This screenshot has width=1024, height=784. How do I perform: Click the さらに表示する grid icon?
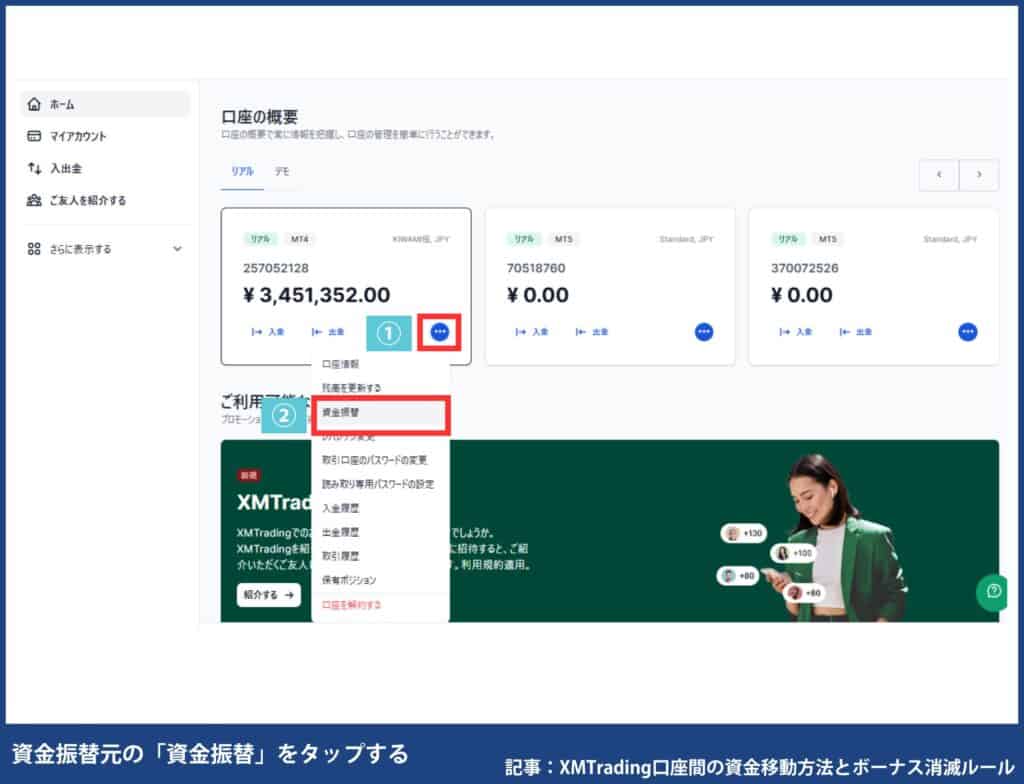(x=34, y=249)
